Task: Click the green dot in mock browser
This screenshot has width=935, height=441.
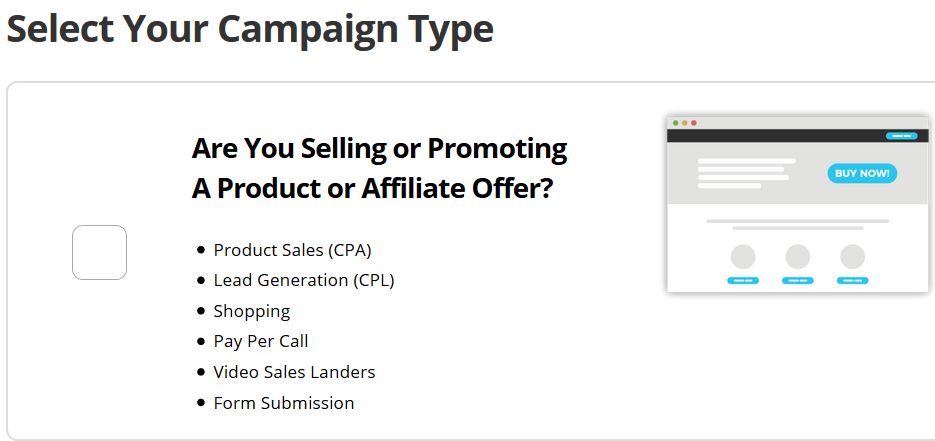Action: point(676,123)
